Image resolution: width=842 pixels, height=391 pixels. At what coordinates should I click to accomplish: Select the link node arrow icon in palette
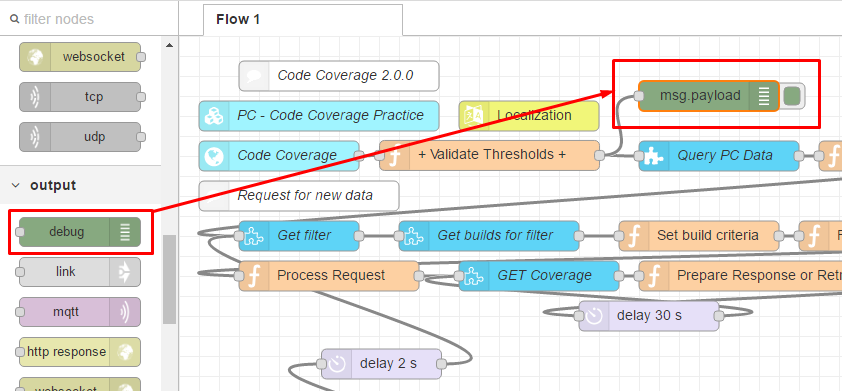point(125,272)
